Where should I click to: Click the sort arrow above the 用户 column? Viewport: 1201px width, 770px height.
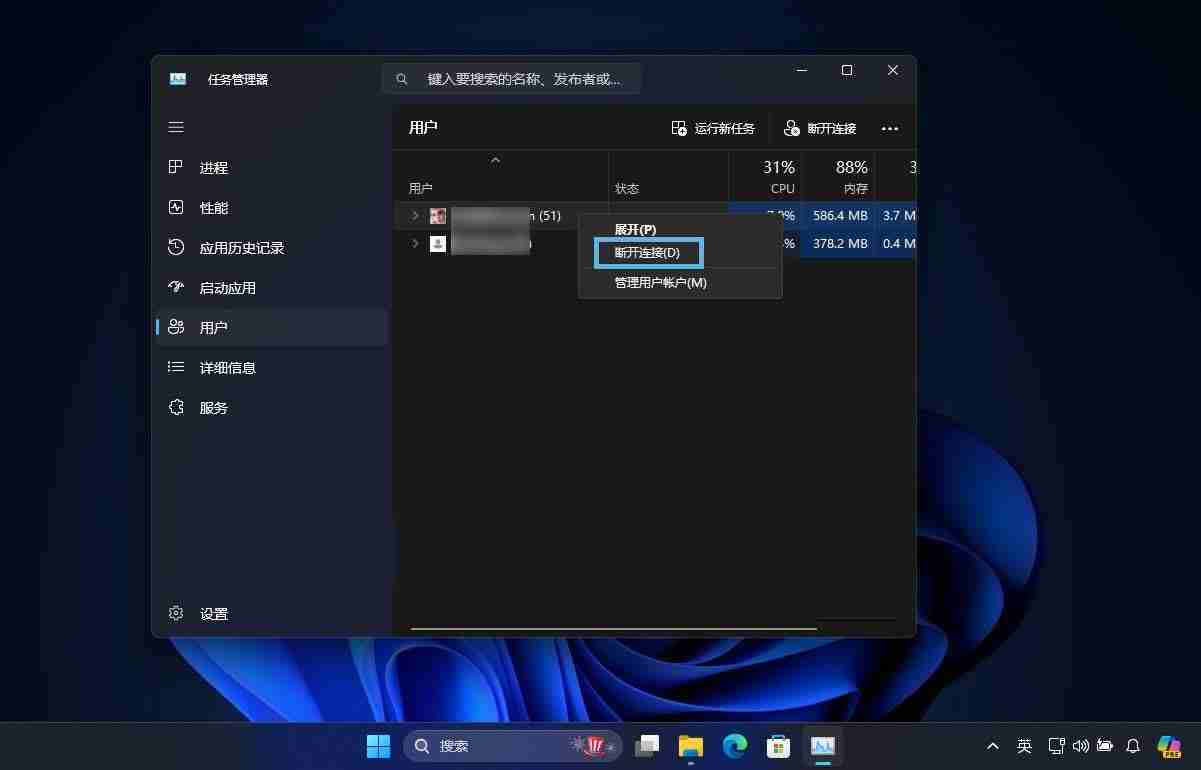pyautogui.click(x=495, y=160)
